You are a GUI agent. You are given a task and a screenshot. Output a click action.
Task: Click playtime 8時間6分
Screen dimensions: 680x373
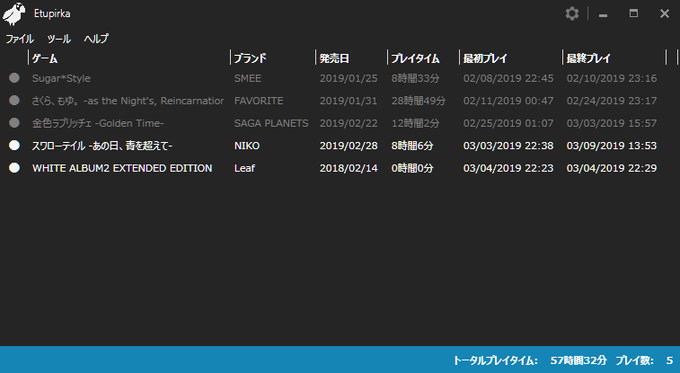412,146
